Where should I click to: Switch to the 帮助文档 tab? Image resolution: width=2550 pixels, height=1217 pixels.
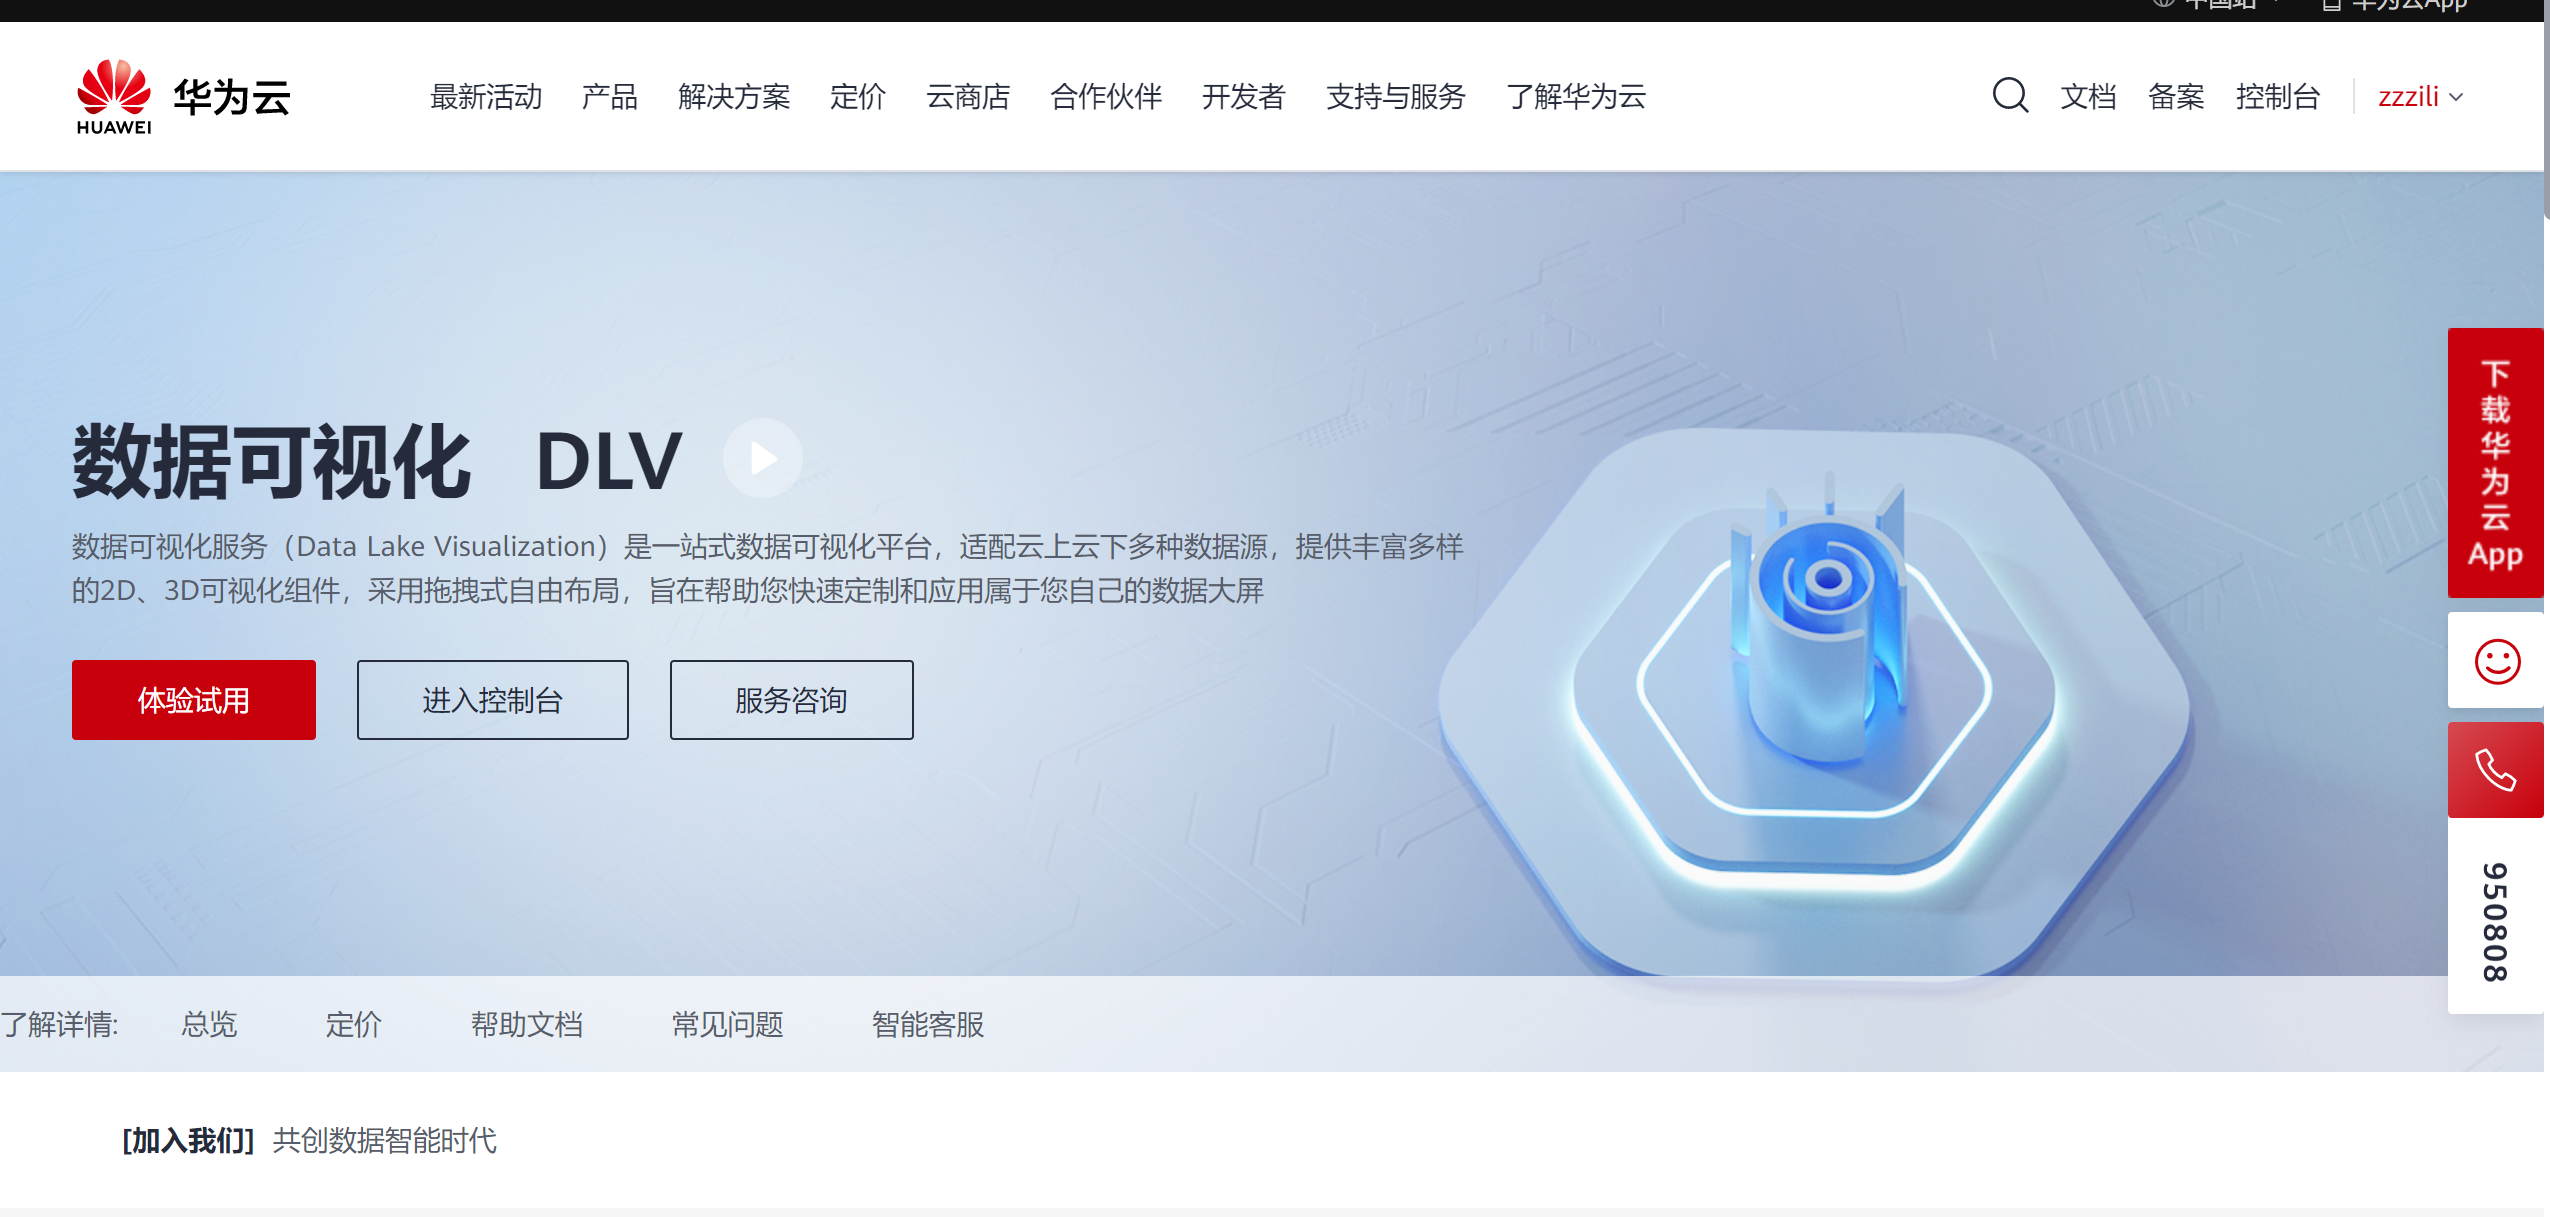coord(527,1024)
